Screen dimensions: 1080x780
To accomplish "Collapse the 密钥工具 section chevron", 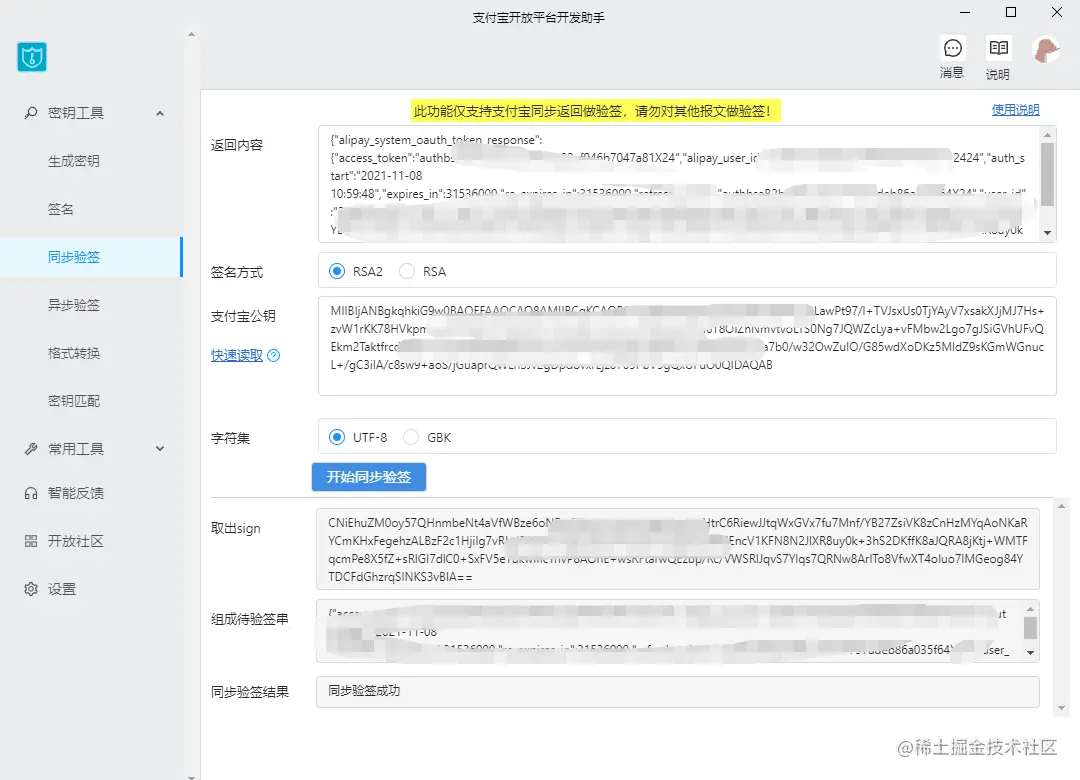I will (x=160, y=113).
